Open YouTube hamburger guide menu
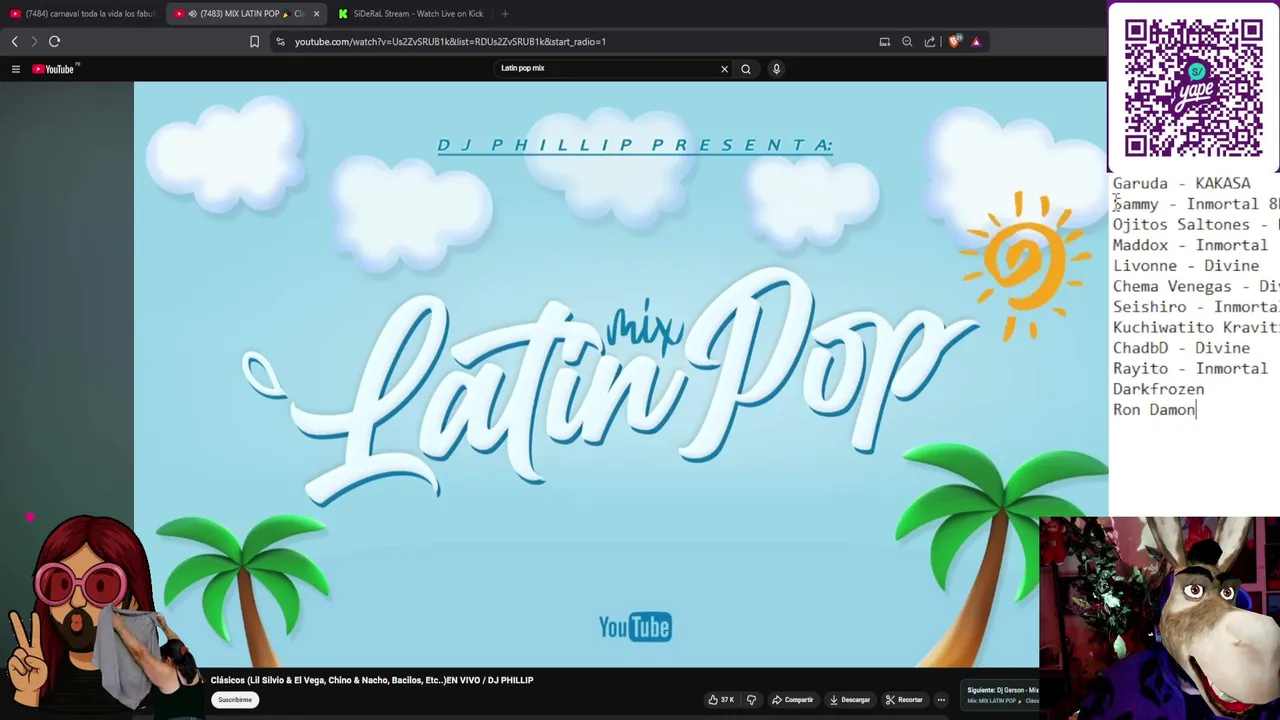The width and height of the screenshot is (1280, 720). 16,69
